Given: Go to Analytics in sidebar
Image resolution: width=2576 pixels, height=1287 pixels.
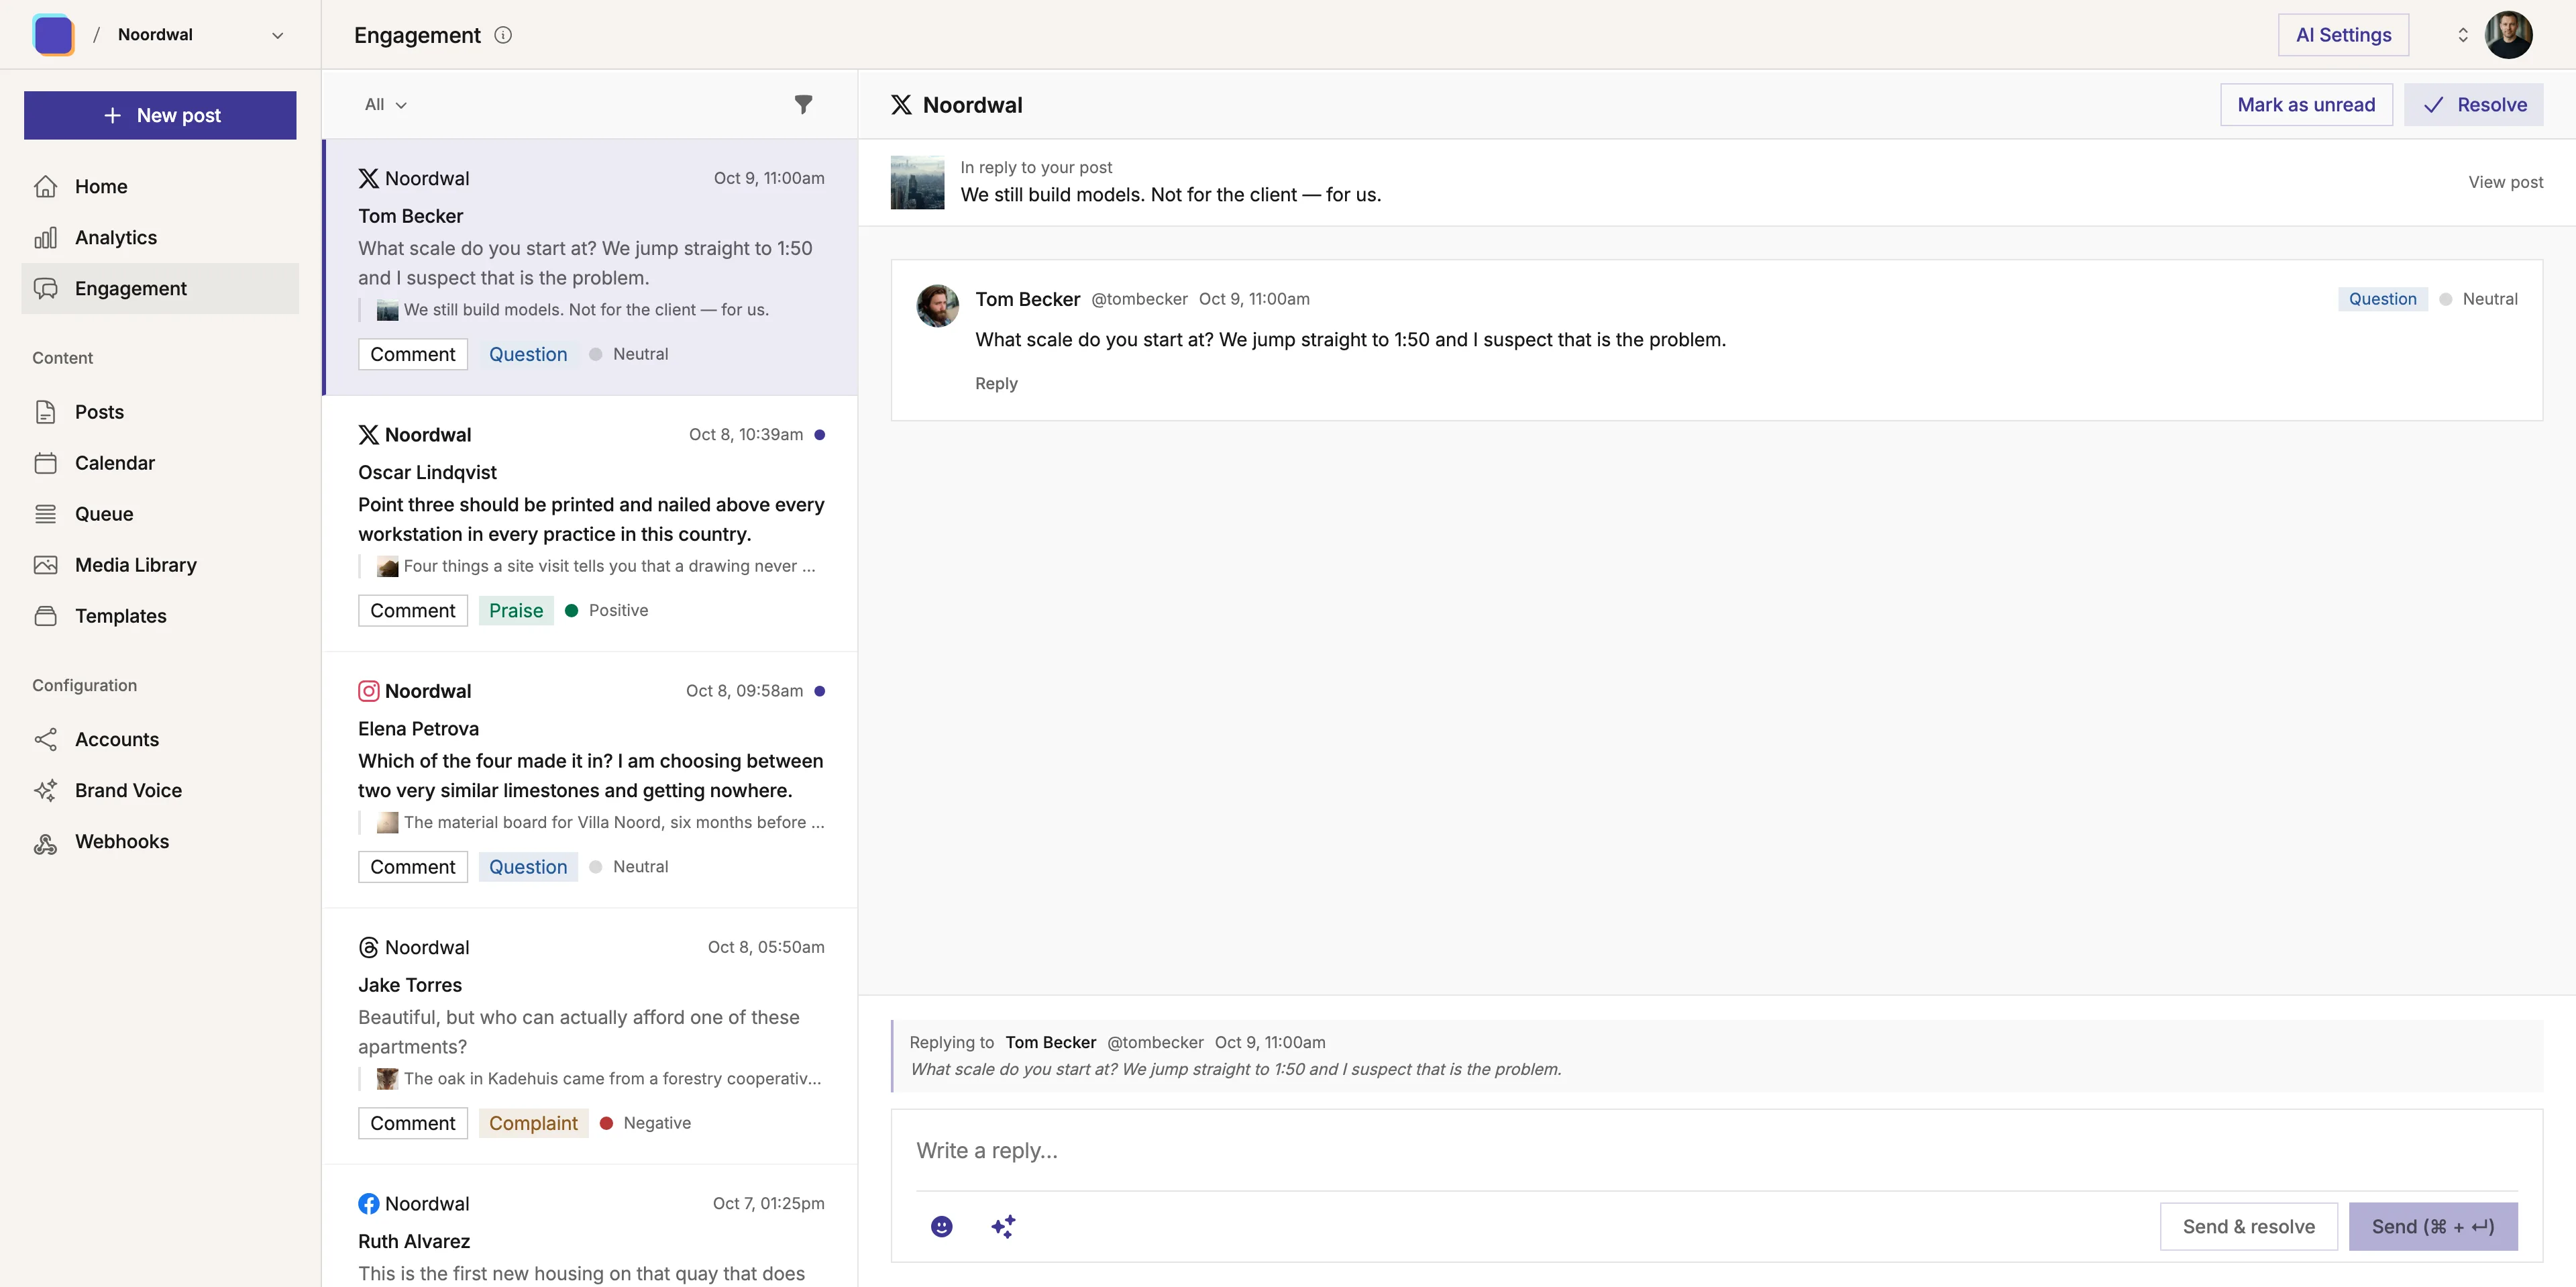Looking at the screenshot, I should pyautogui.click(x=160, y=237).
